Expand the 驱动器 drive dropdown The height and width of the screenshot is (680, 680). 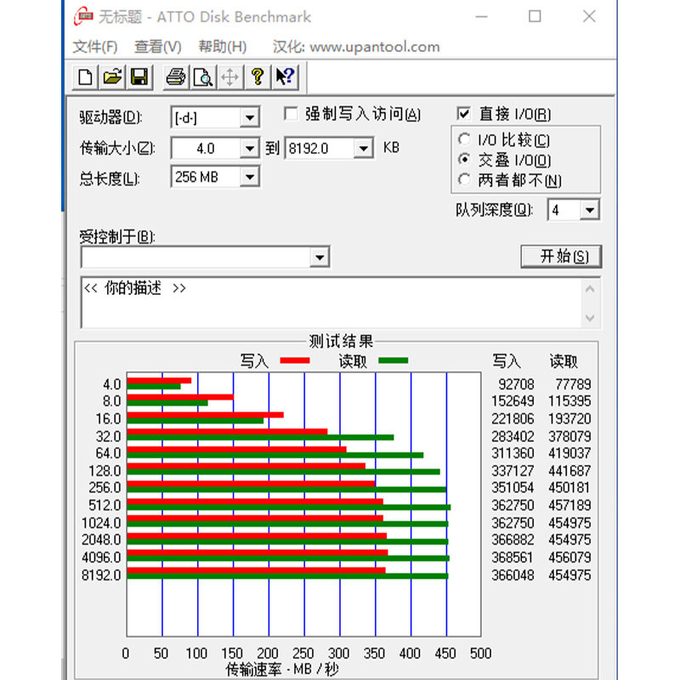coord(249,118)
